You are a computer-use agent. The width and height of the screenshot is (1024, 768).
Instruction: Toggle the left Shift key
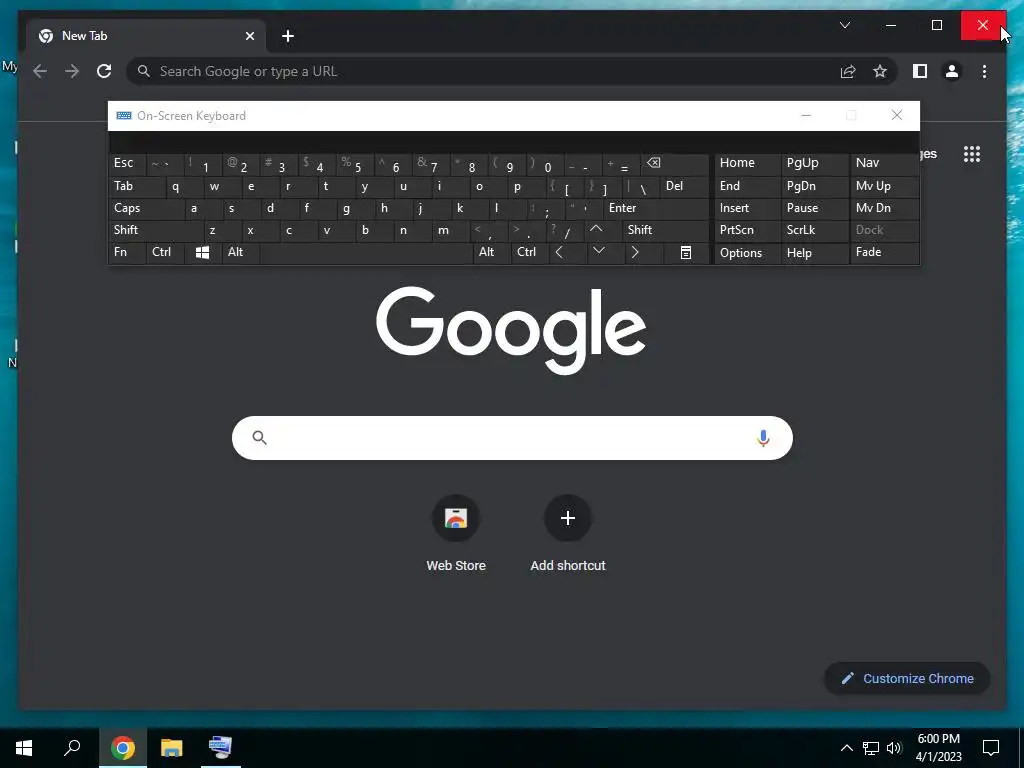tap(155, 230)
